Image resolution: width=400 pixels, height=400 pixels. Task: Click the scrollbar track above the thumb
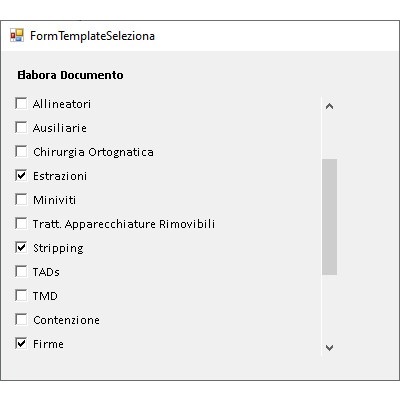click(329, 137)
